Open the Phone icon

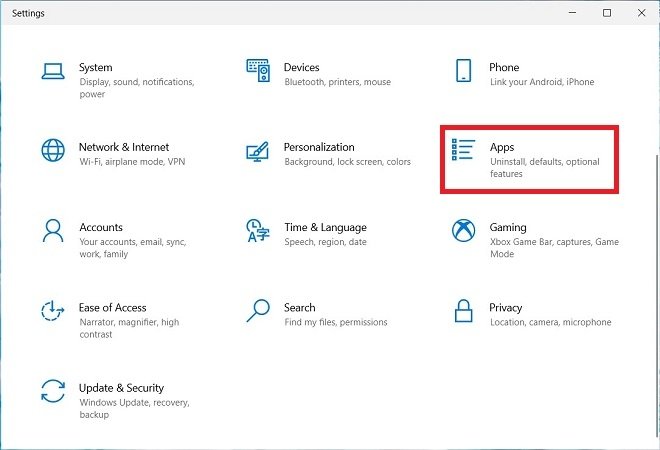(463, 70)
